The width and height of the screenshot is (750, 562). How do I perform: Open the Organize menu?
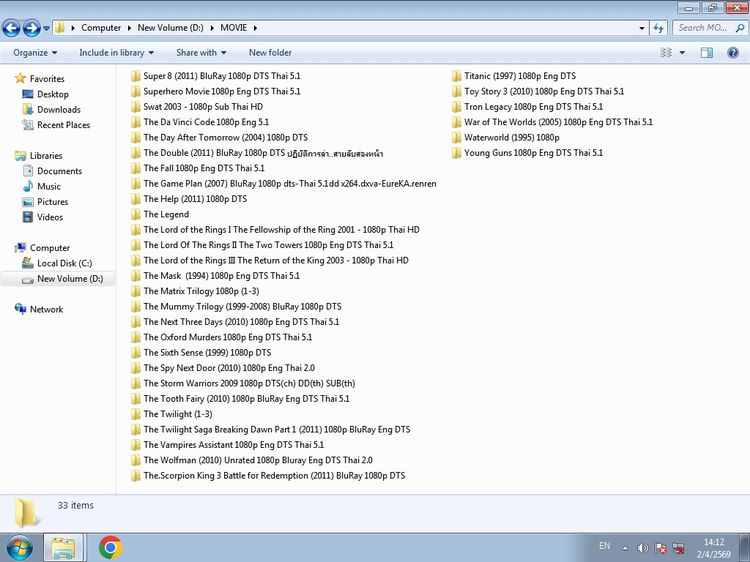point(35,53)
